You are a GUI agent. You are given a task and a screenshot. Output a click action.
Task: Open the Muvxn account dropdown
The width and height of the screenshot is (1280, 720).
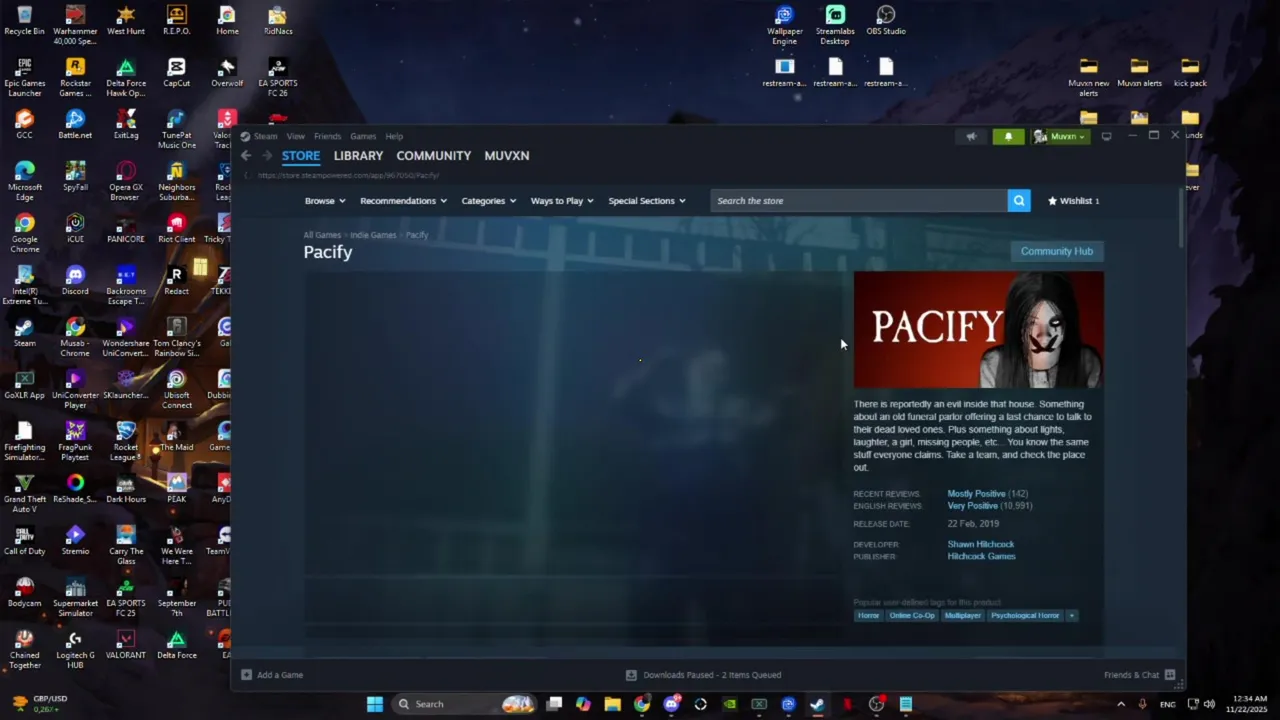[1060, 136]
